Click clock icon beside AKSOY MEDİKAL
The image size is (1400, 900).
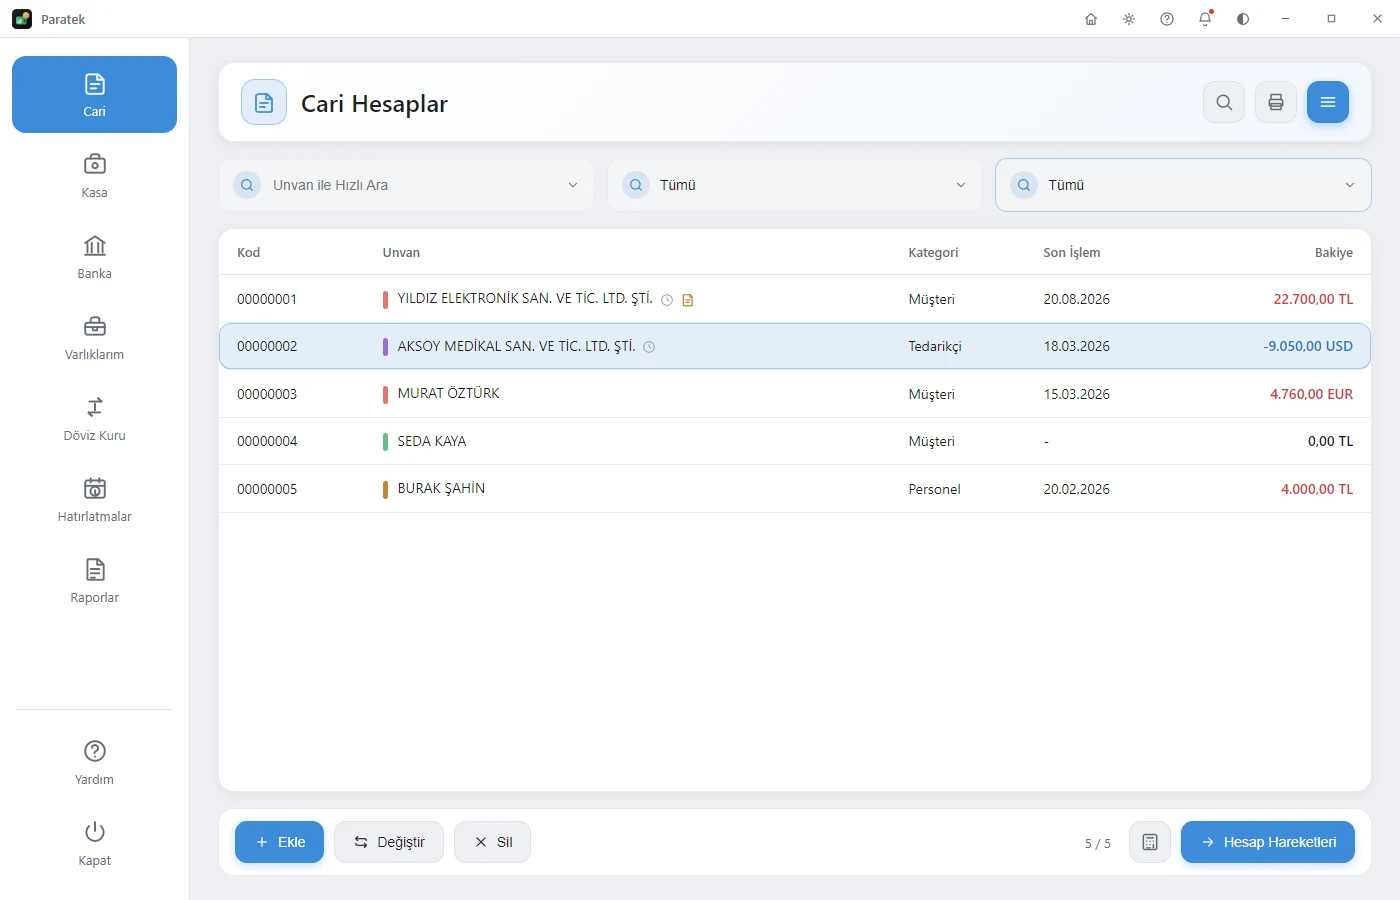click(x=649, y=347)
